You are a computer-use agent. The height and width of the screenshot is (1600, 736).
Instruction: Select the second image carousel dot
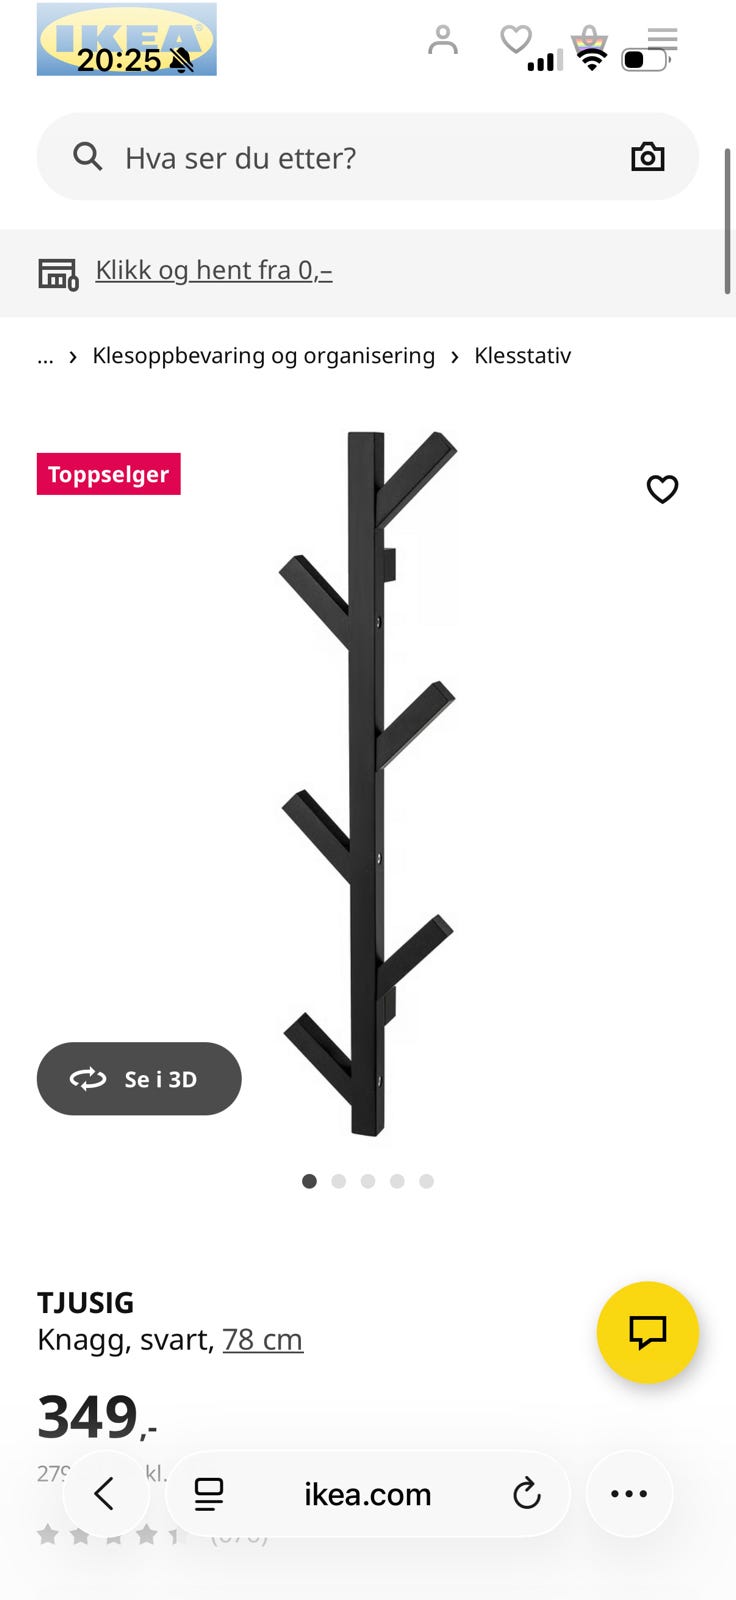pyautogui.click(x=339, y=1181)
